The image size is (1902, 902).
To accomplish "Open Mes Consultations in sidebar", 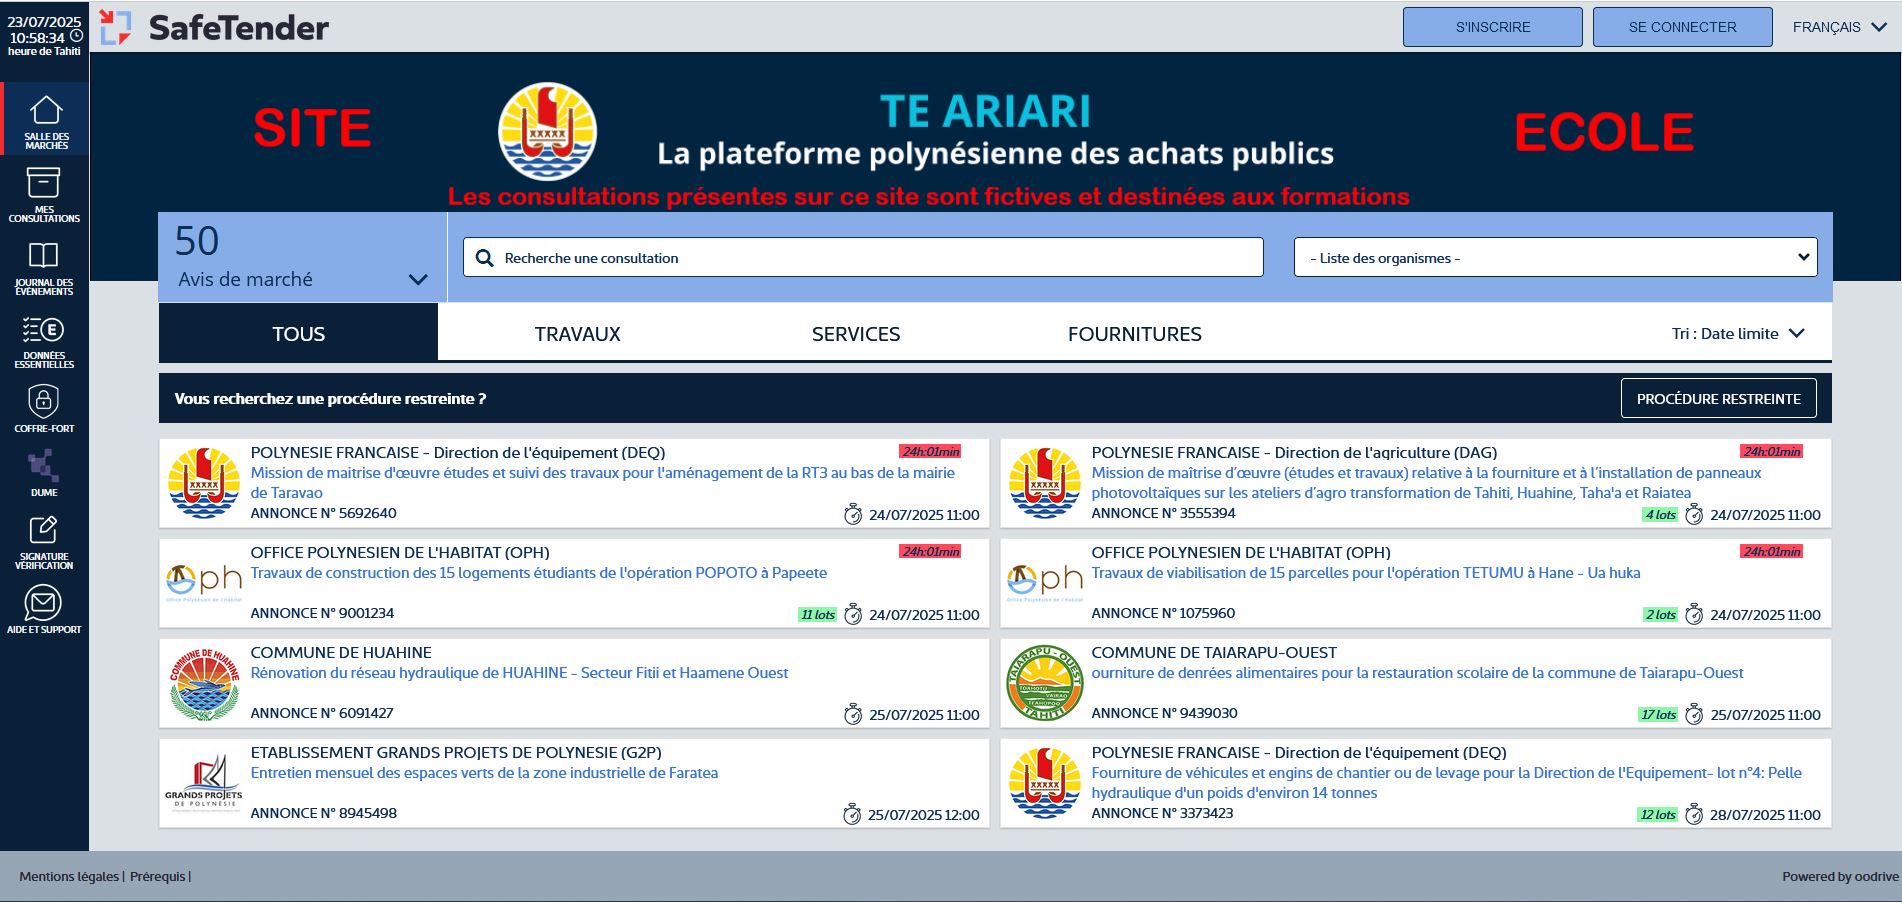I will 44,194.
